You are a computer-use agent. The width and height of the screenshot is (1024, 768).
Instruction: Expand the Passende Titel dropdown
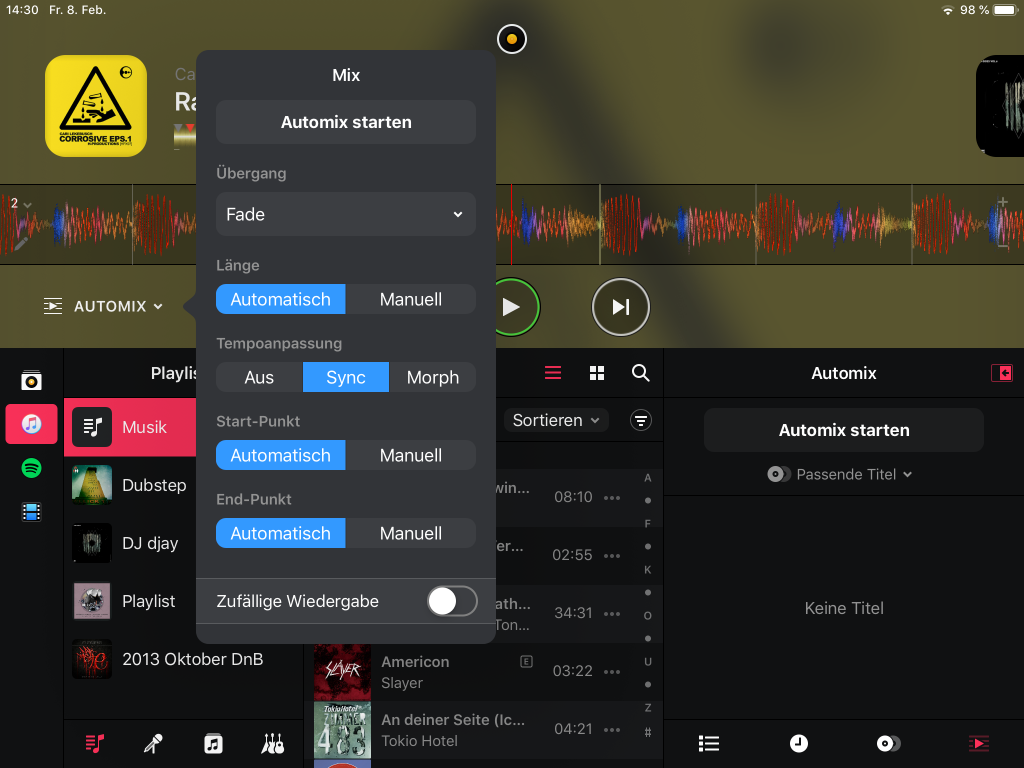coord(844,474)
